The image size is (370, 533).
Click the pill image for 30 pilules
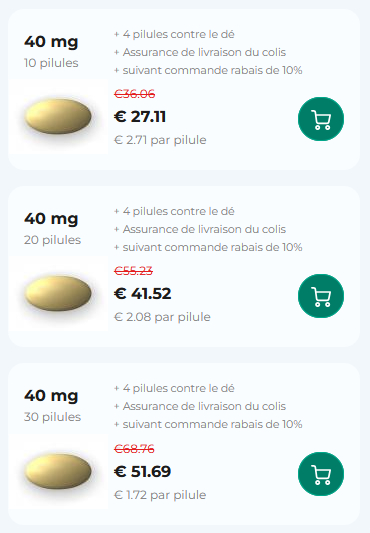click(58, 471)
